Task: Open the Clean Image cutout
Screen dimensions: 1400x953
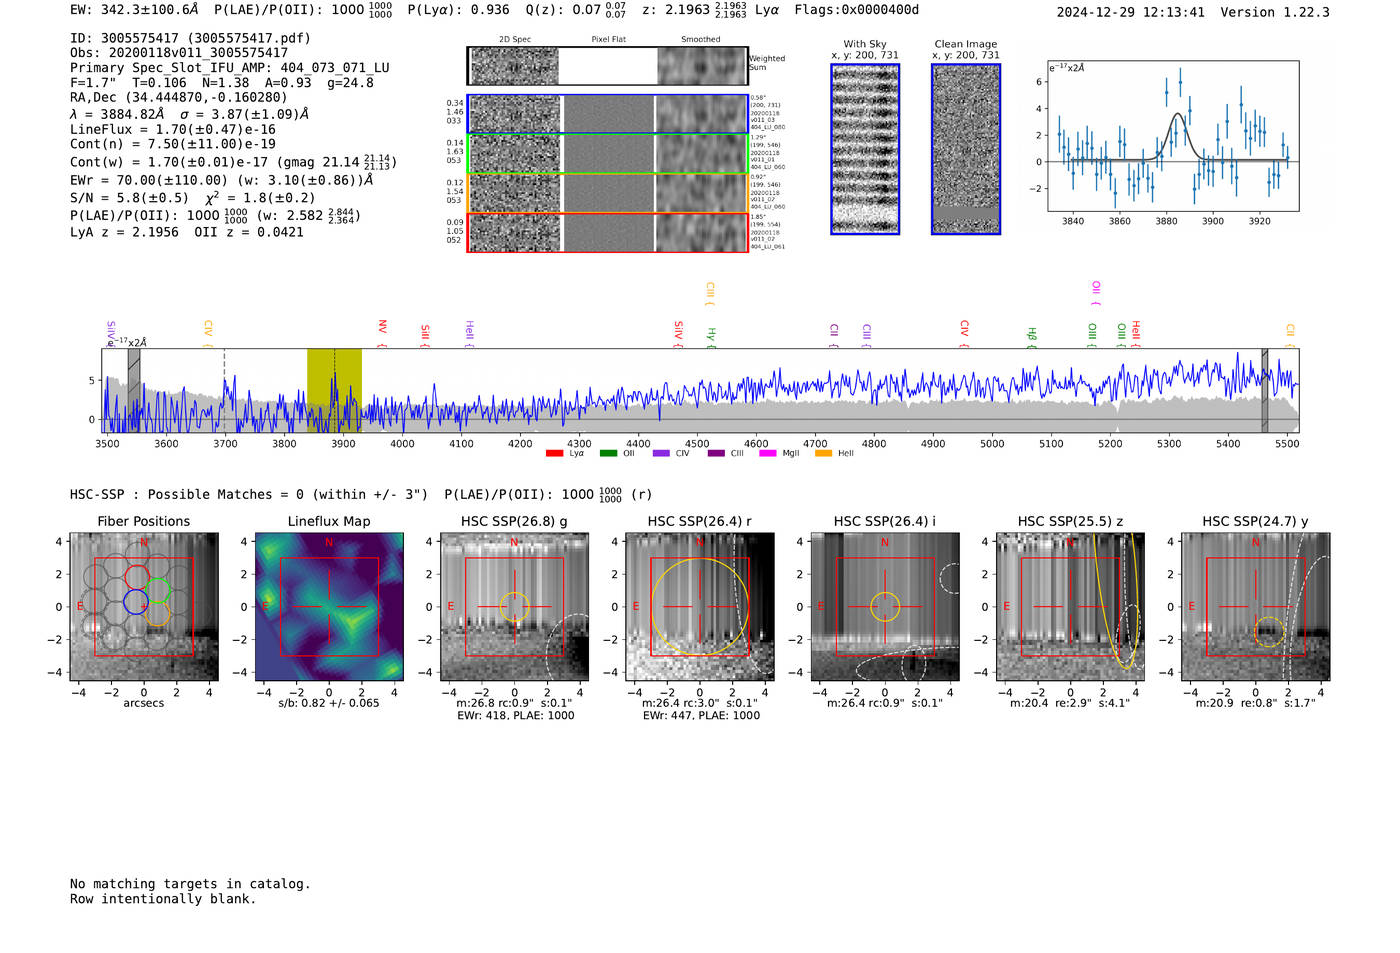Action: click(966, 149)
